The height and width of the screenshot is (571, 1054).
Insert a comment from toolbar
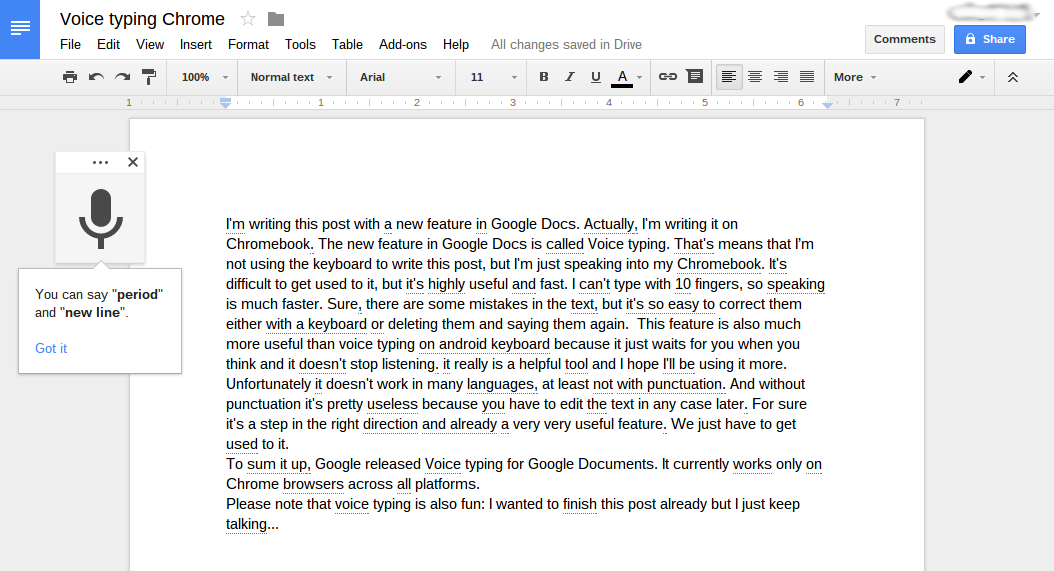point(694,77)
